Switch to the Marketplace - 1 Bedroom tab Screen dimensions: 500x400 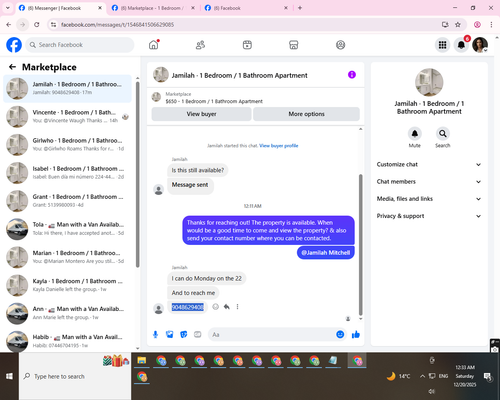point(153,8)
